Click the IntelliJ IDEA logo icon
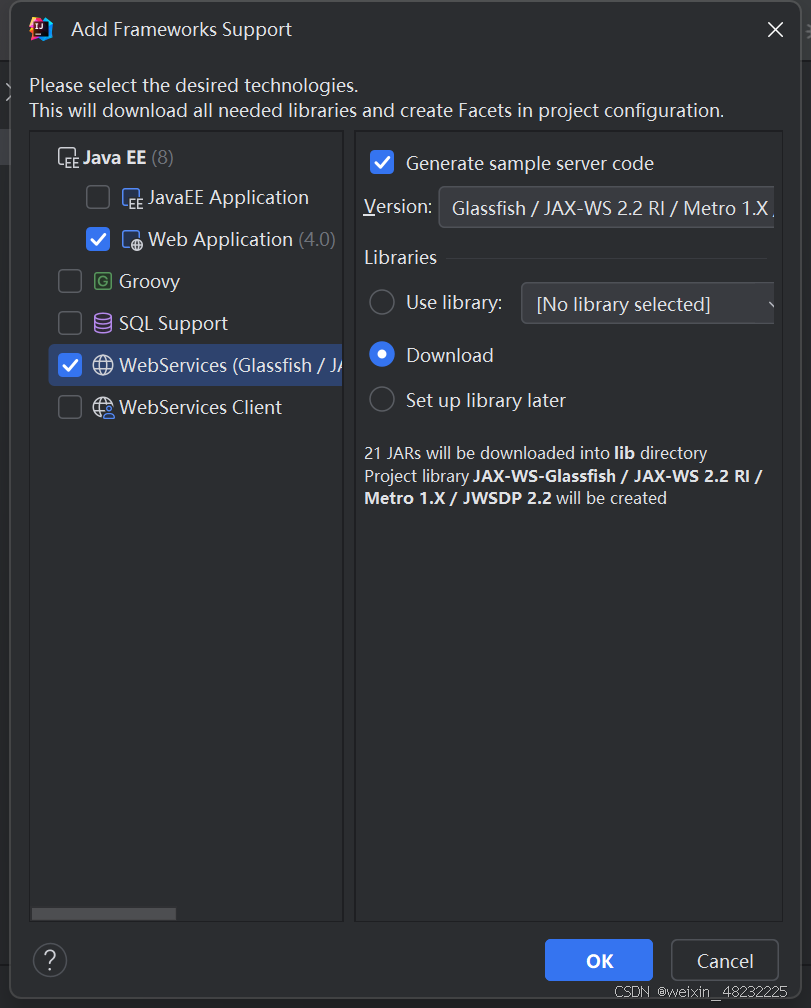The width and height of the screenshot is (811, 1008). [x=40, y=29]
